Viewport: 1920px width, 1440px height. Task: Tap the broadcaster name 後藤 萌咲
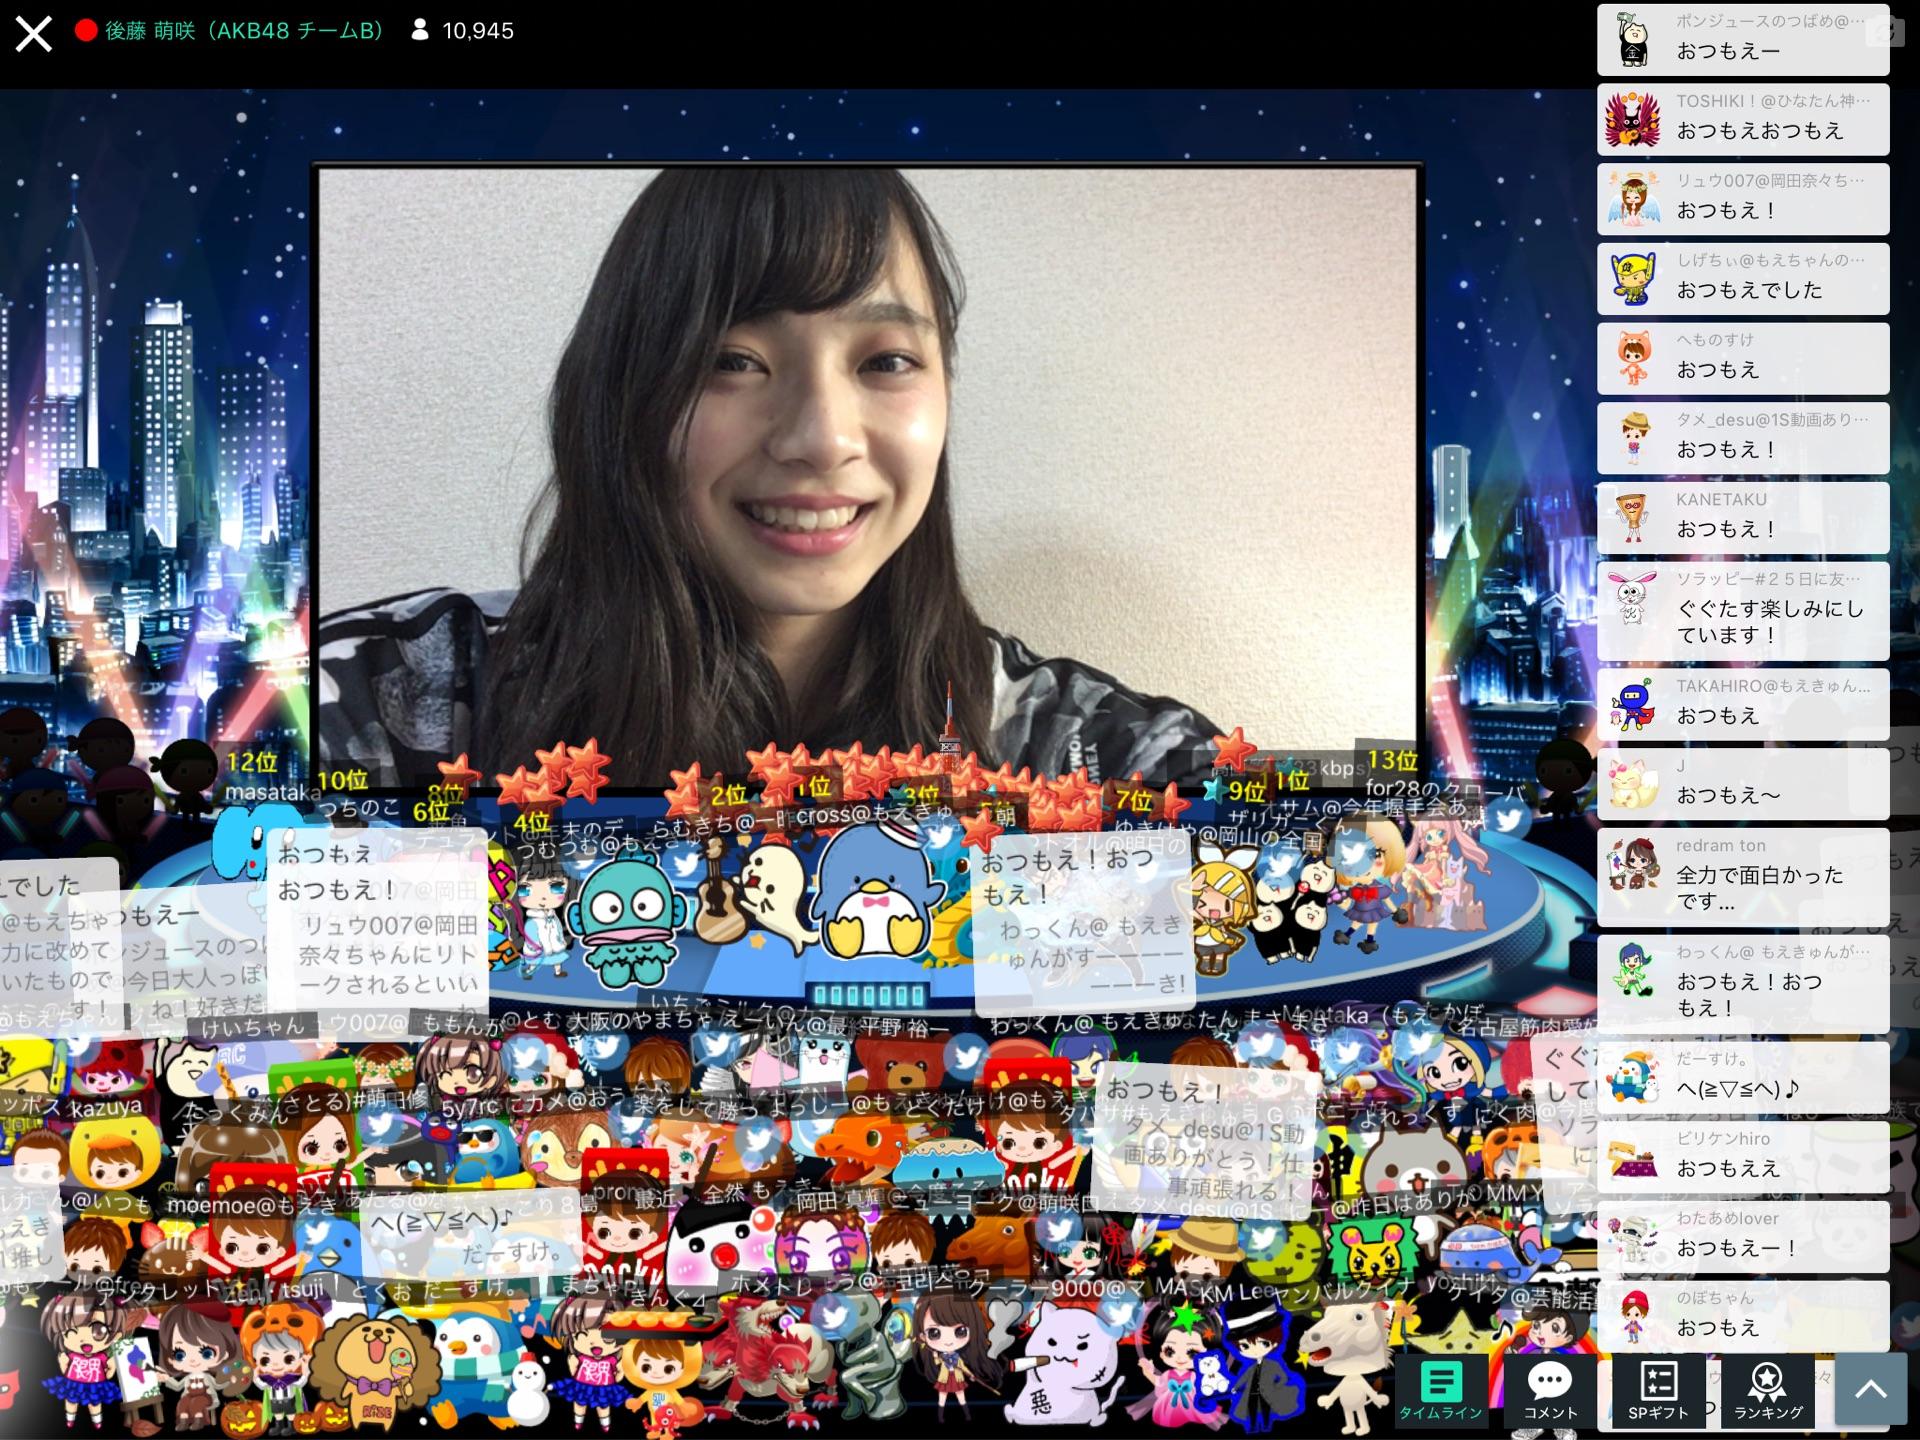[150, 31]
